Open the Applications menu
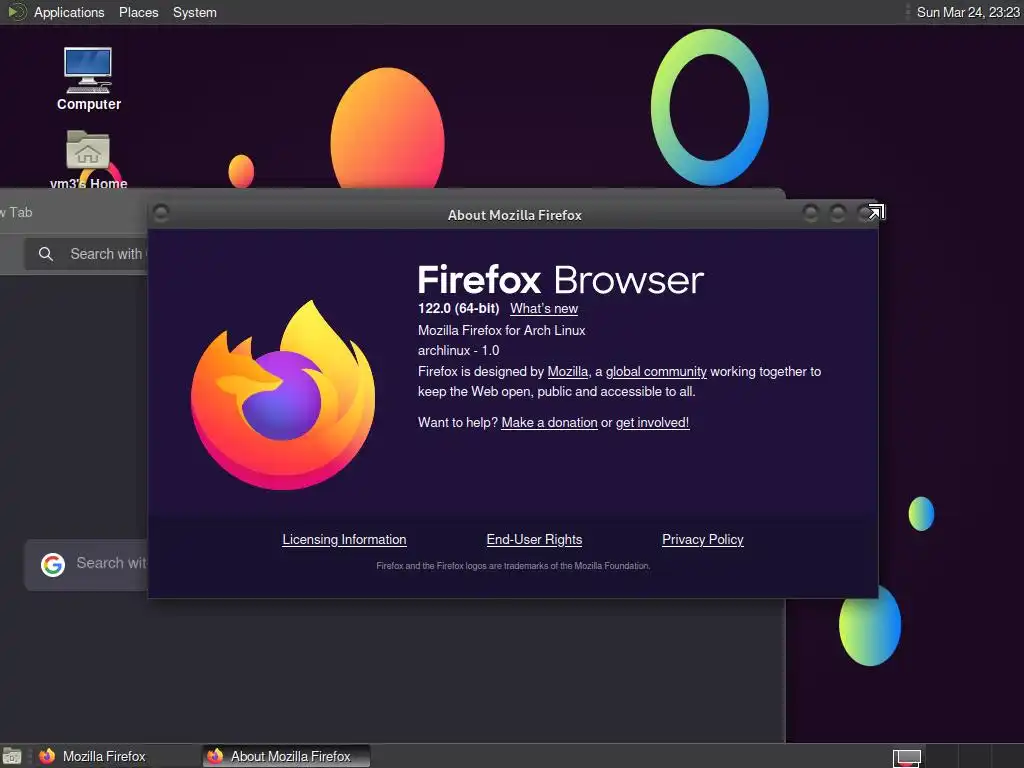This screenshot has height=768, width=1024. pos(69,12)
